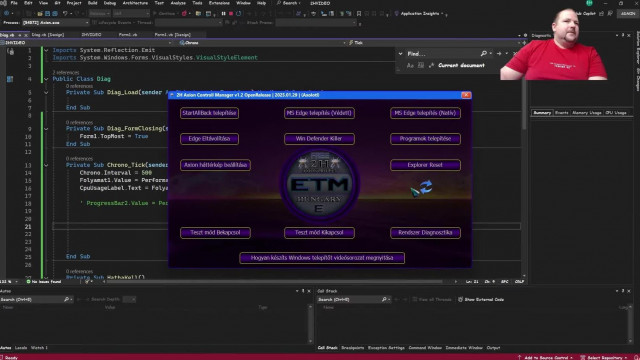The width and height of the screenshot is (640, 360).
Task: Collapse Diag_Load sub region
Action: click(46, 93)
